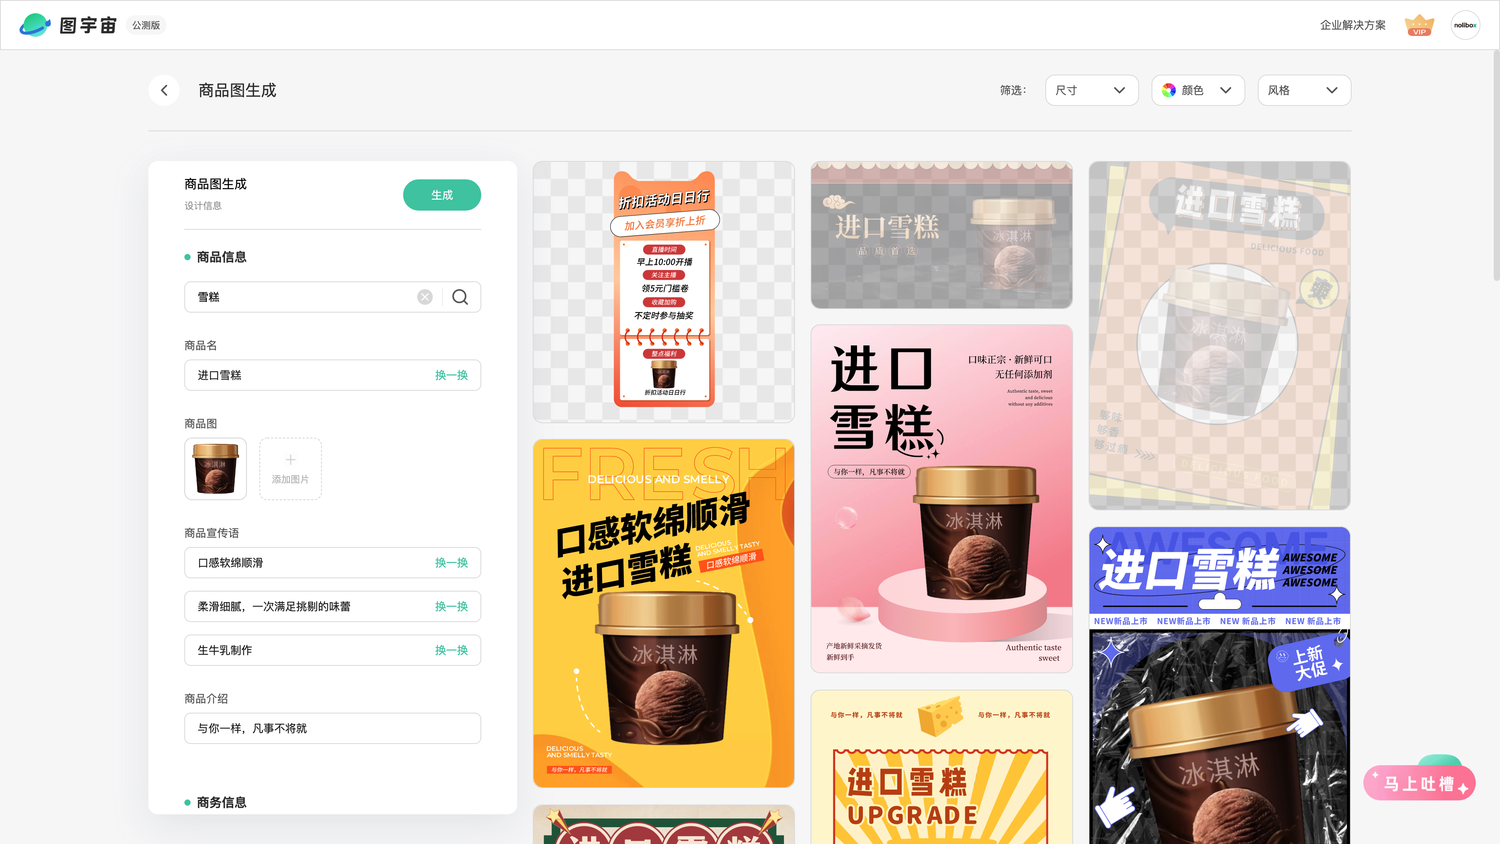
Task: Open the 颜色 filter dropdown
Action: 1198,90
